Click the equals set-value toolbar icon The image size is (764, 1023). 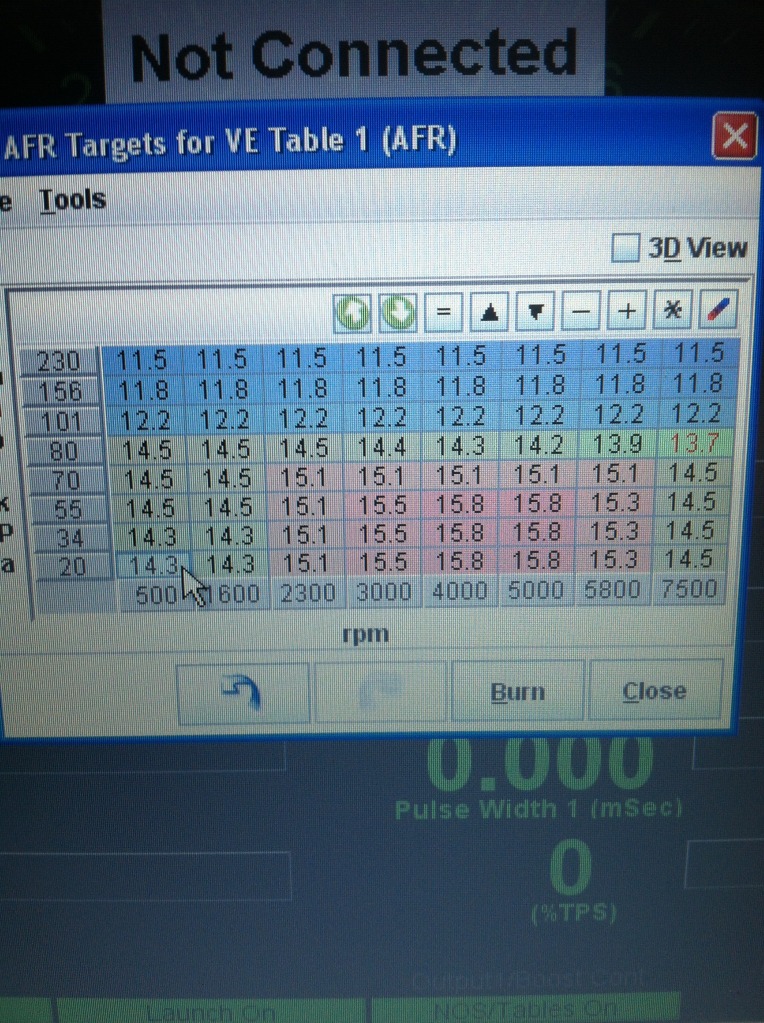pos(444,312)
